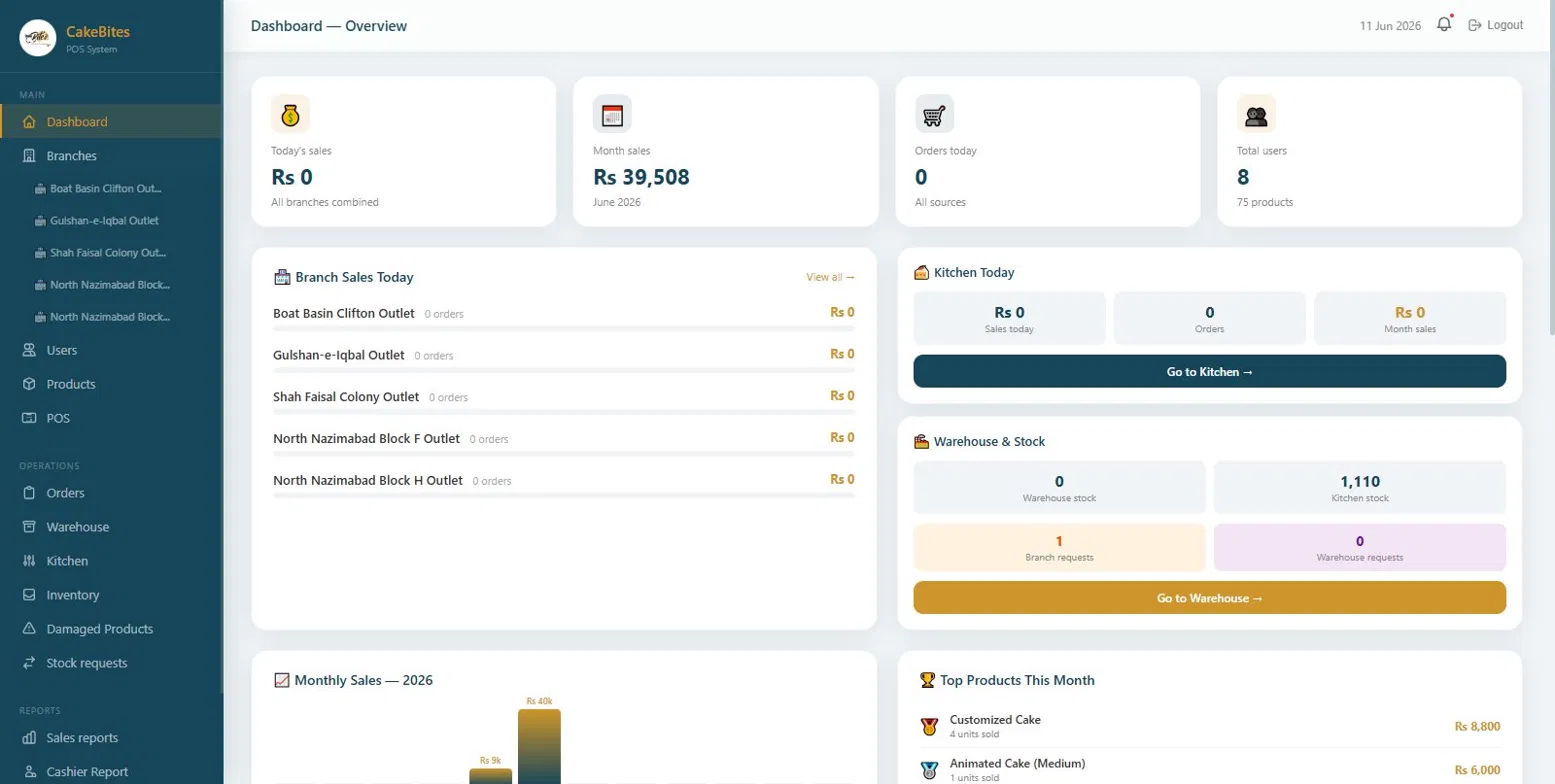Image resolution: width=1555 pixels, height=784 pixels.
Task: Select Orders in the sidebar menu
Action: (111, 493)
